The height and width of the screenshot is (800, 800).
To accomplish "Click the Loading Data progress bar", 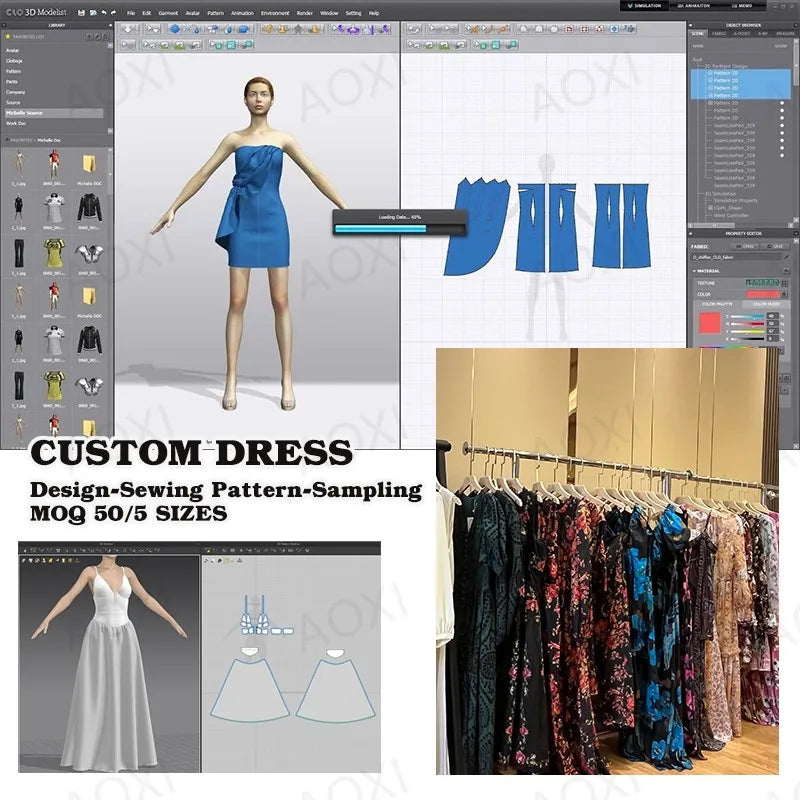I will [398, 229].
